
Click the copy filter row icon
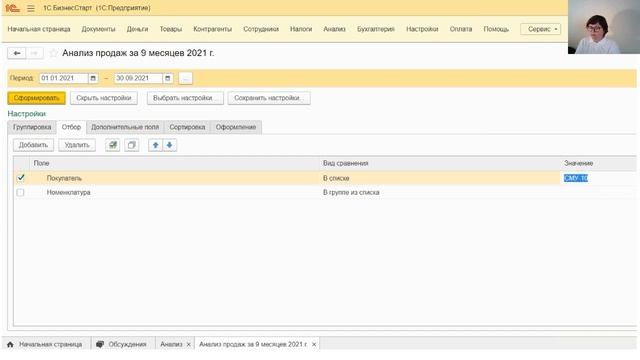tap(131, 145)
